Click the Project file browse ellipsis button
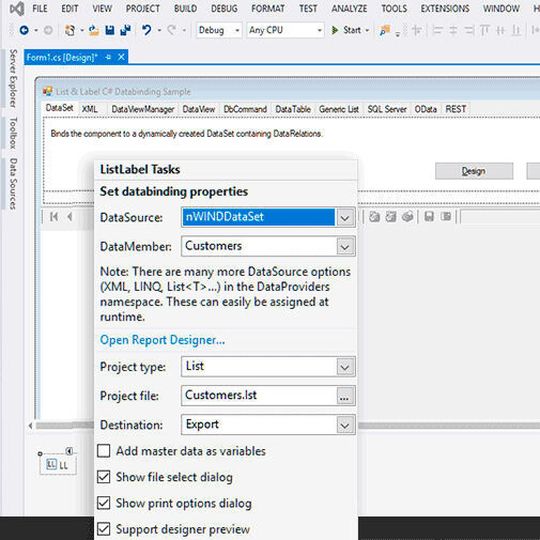 point(345,396)
